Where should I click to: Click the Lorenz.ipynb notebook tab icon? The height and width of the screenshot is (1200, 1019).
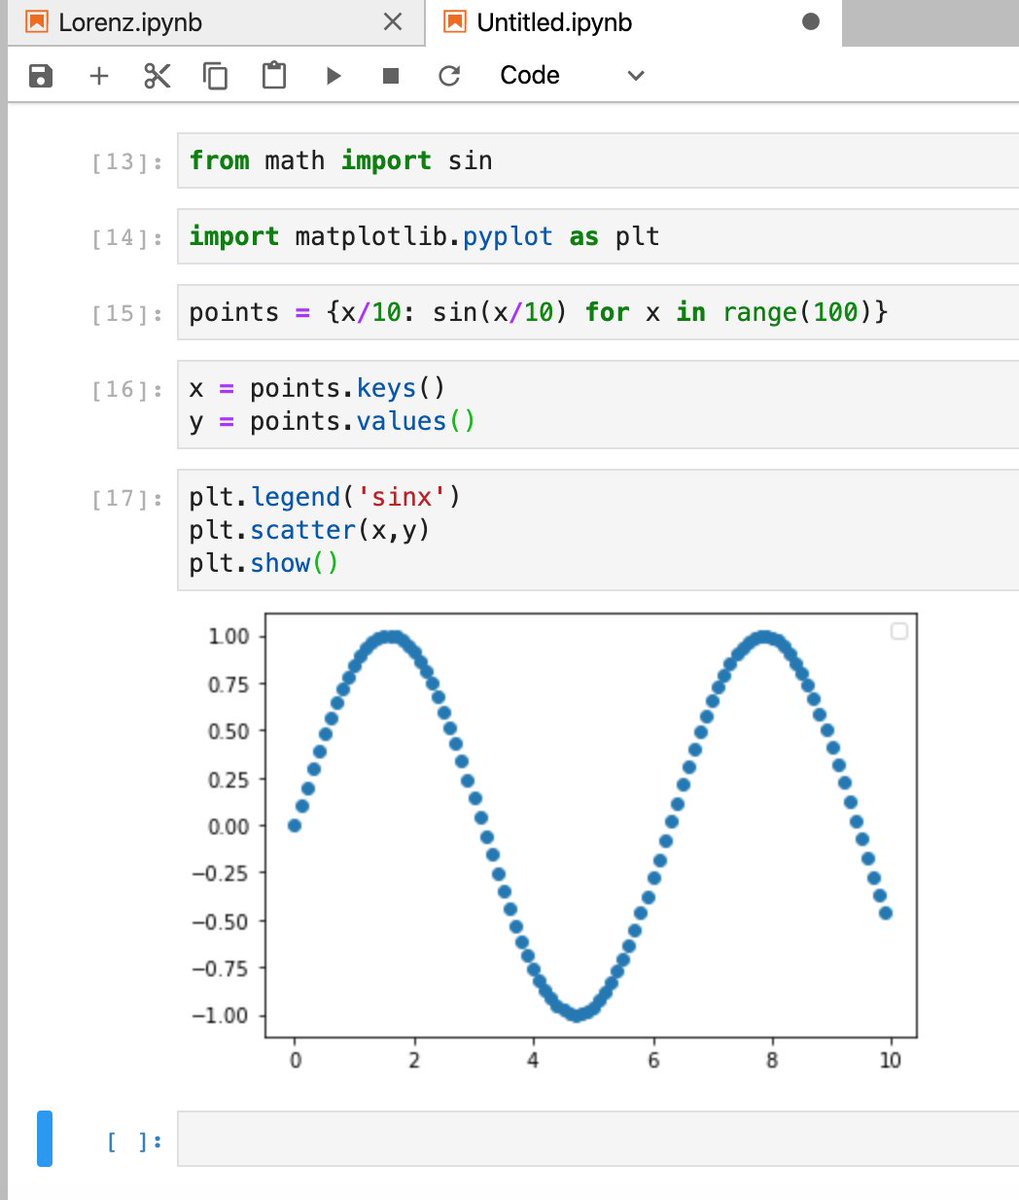click(x=37, y=21)
